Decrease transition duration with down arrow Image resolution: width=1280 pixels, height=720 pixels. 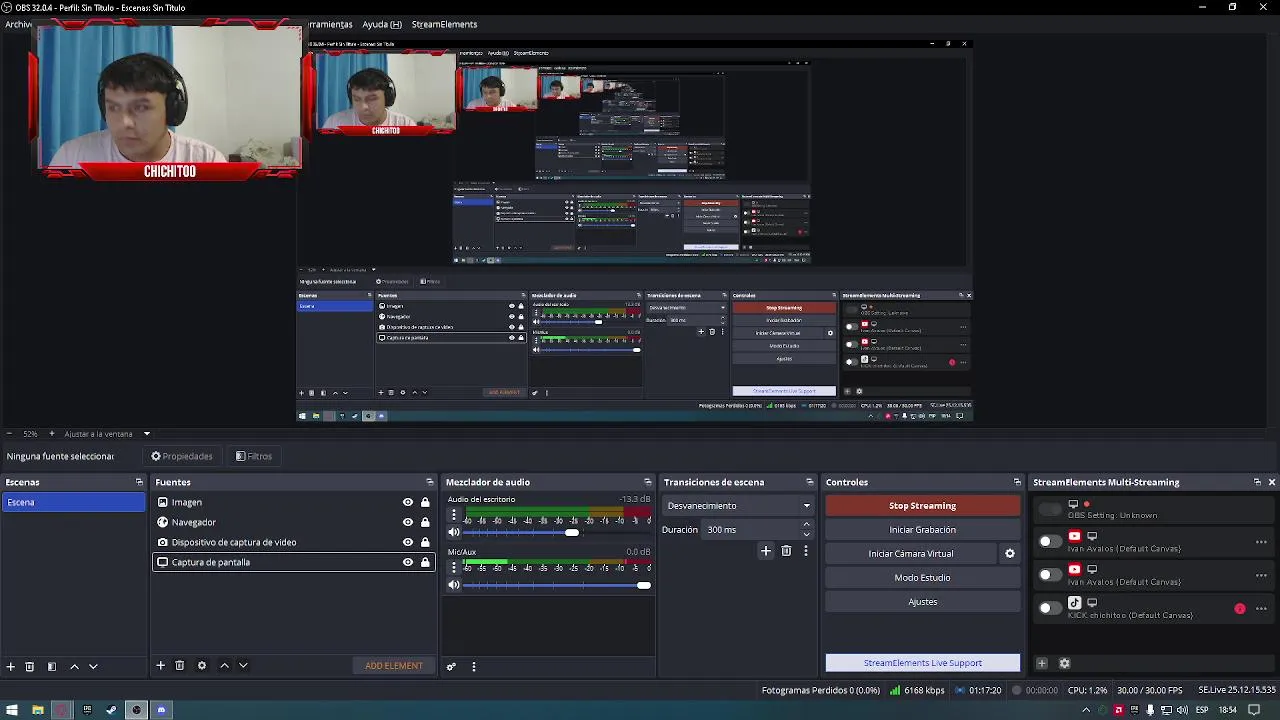[807, 534]
